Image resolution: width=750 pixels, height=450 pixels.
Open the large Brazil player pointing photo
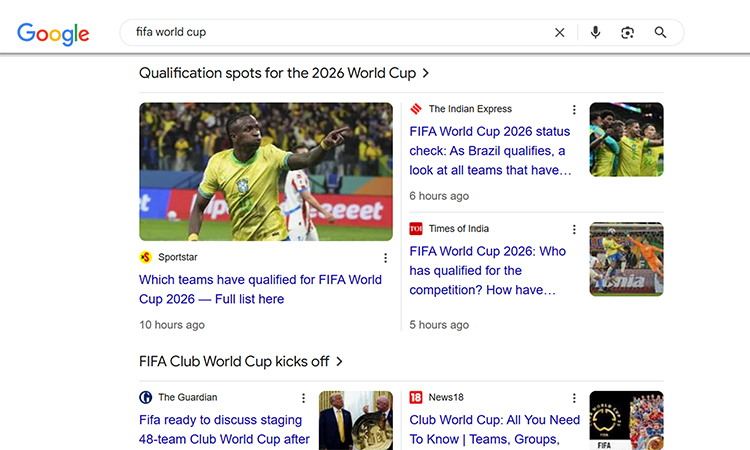pos(266,172)
